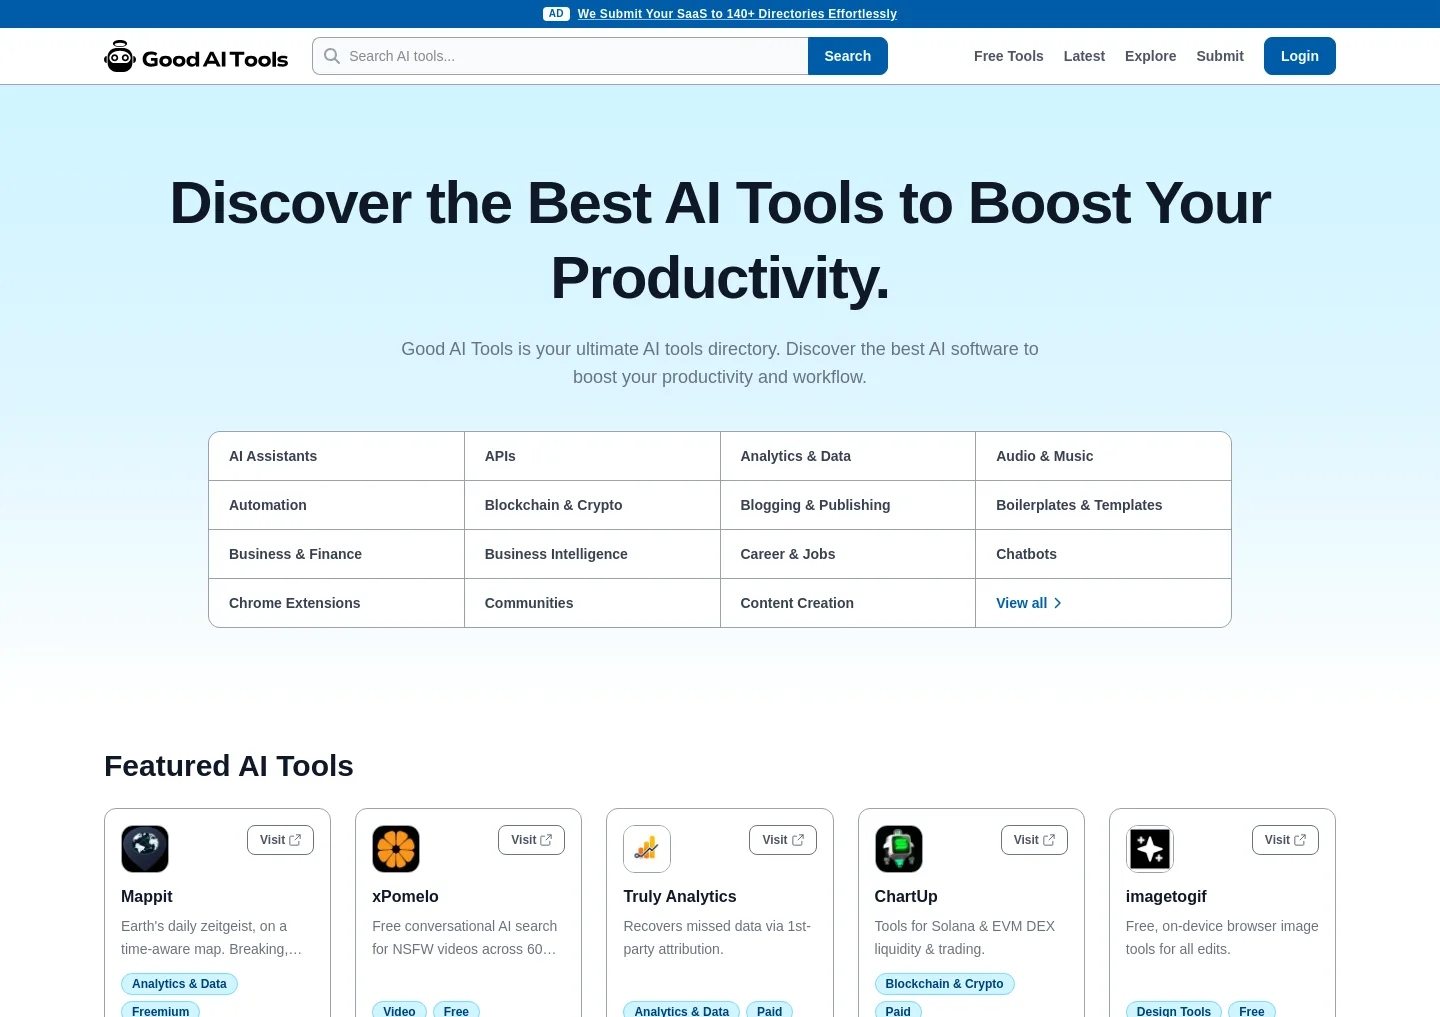Select the Content Creation category
The image size is (1440, 1017).
pos(848,603)
